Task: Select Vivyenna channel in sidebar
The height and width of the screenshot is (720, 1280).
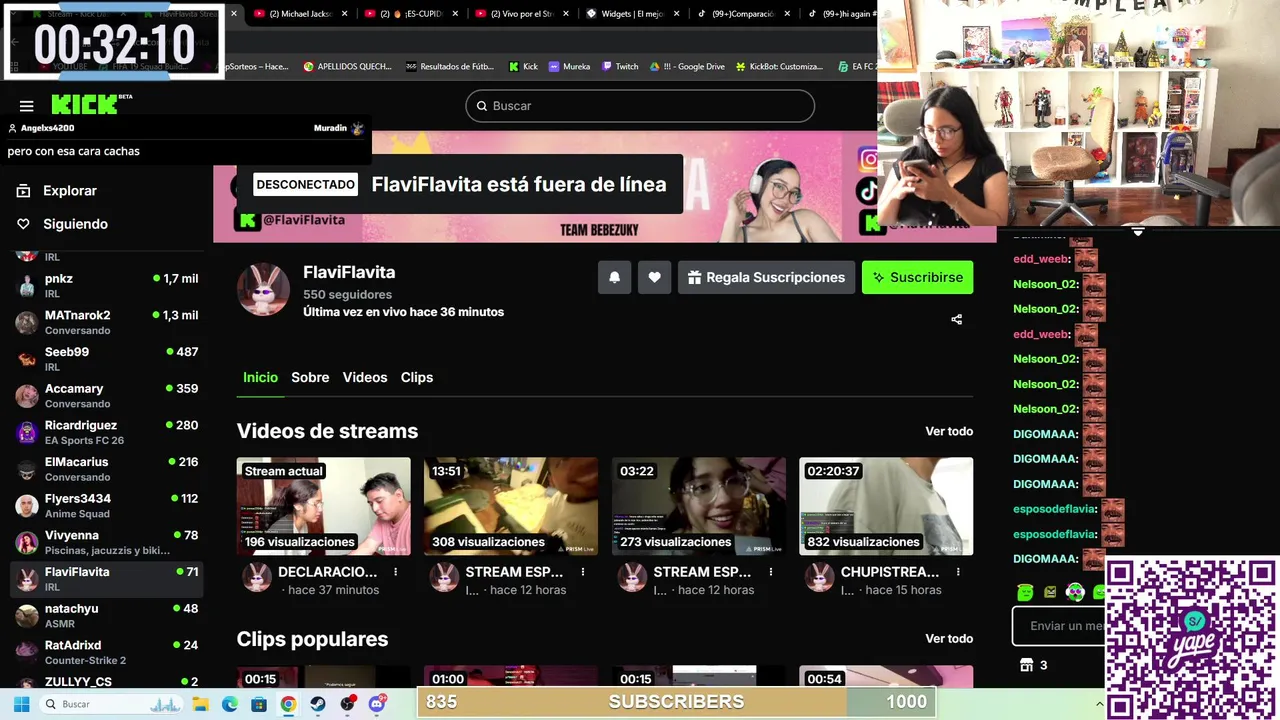Action: click(106, 542)
